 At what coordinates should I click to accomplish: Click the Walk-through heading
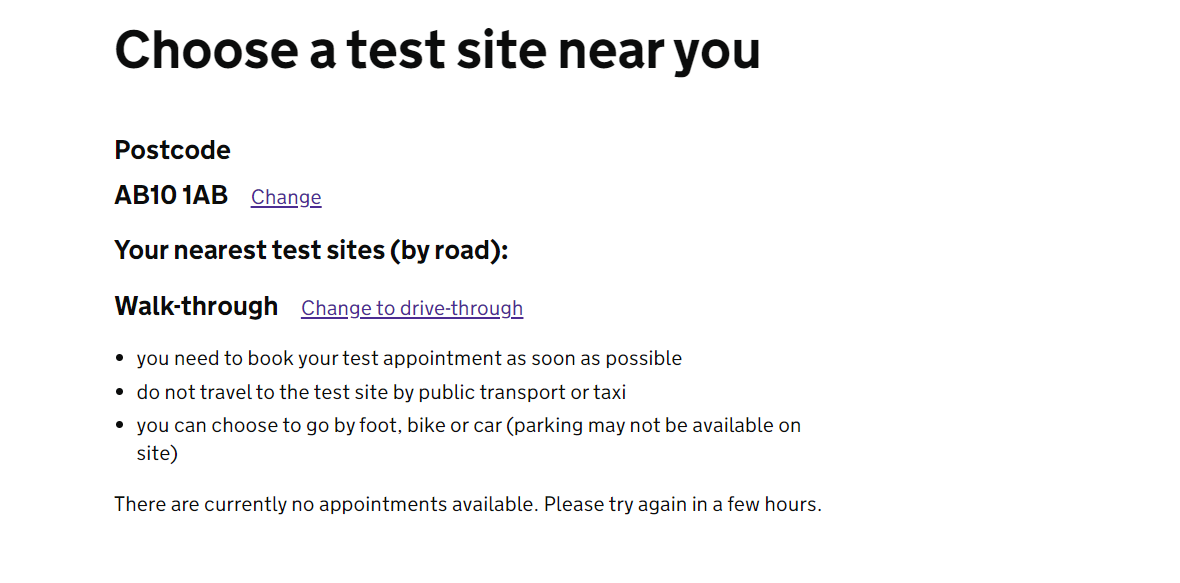(x=196, y=306)
